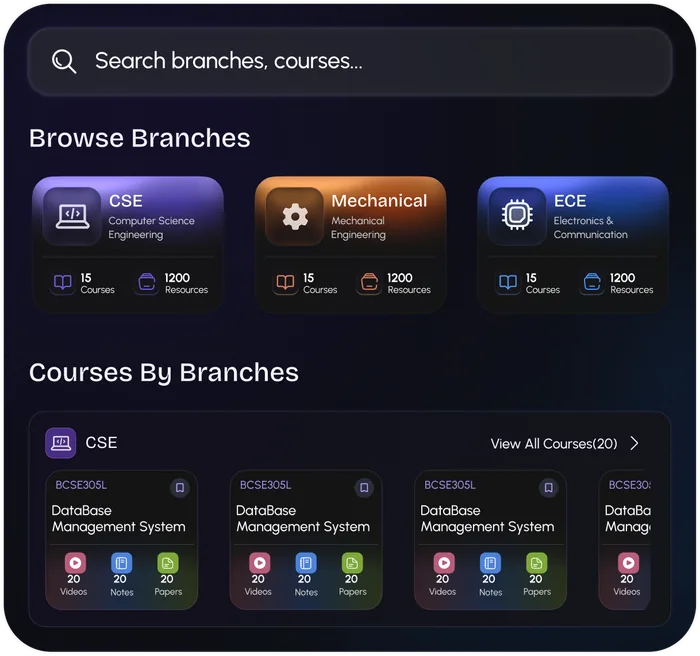Bookmark the first DataBase Management System card
This screenshot has height=656, width=700.
tap(180, 488)
